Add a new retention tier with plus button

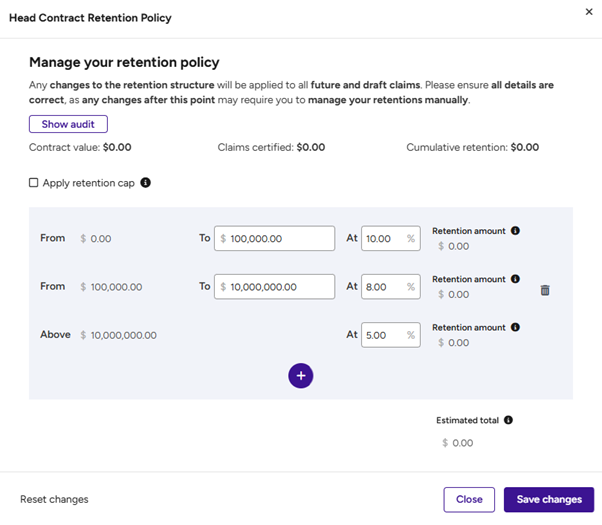[x=301, y=375]
